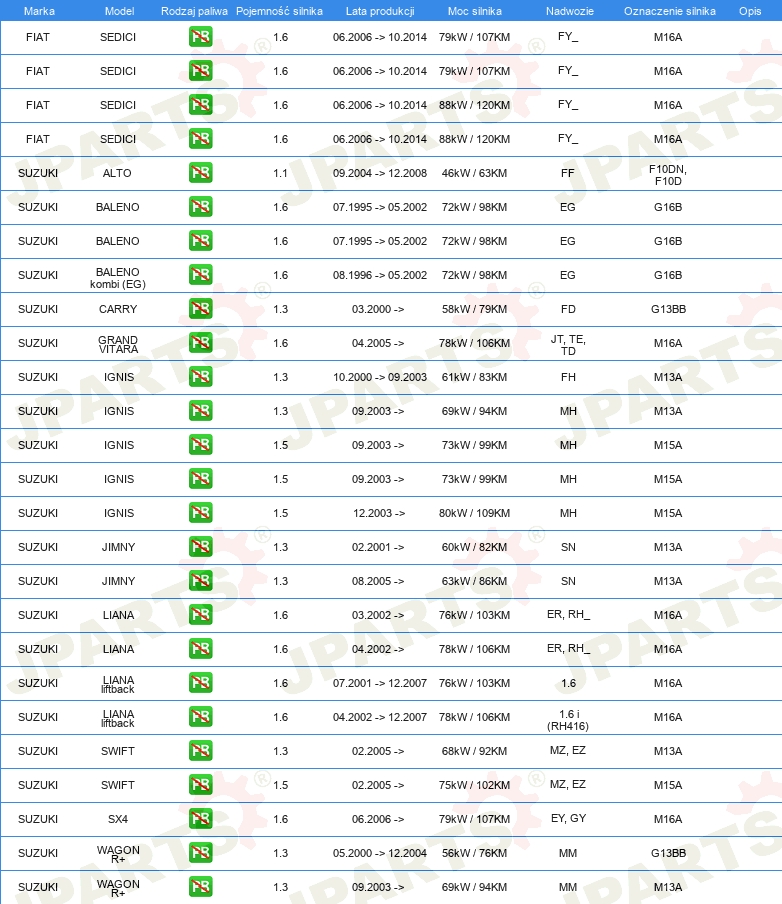Click the '08.2005 ->' production years cell
Image resolution: width=782 pixels, height=904 pixels.
pyautogui.click(x=378, y=581)
